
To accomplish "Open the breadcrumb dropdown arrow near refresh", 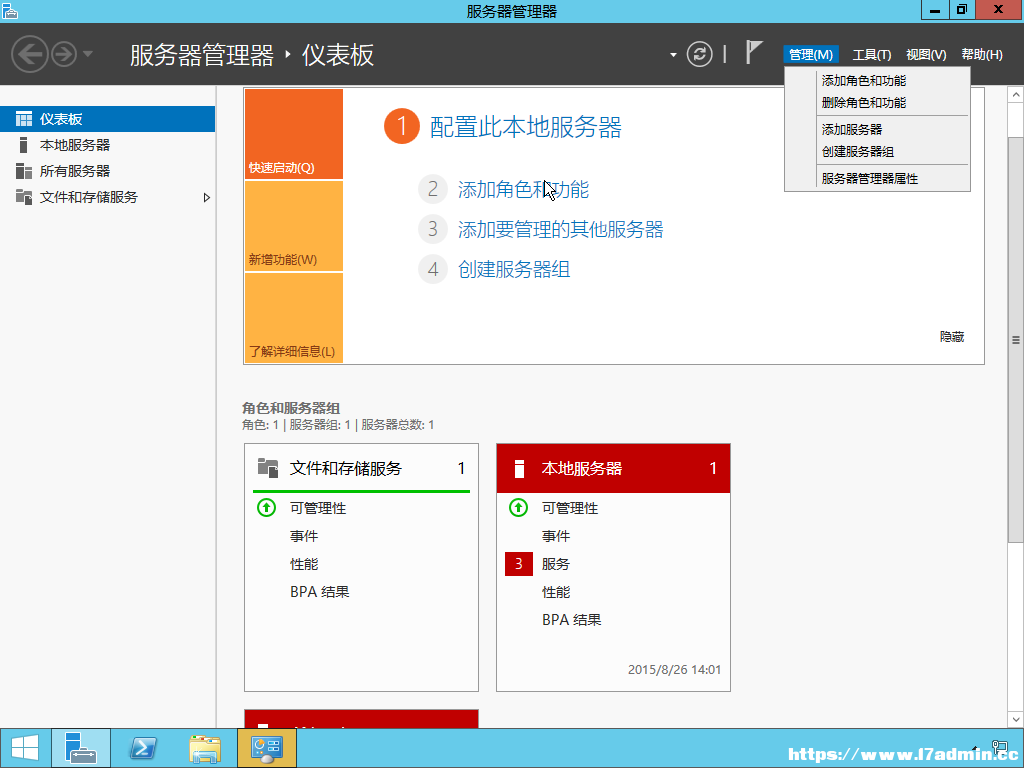I will pyautogui.click(x=673, y=55).
